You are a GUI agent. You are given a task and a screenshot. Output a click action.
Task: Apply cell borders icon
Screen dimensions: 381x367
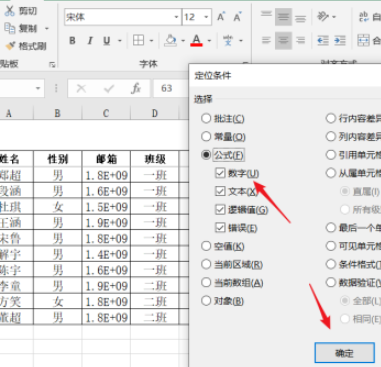[138, 40]
